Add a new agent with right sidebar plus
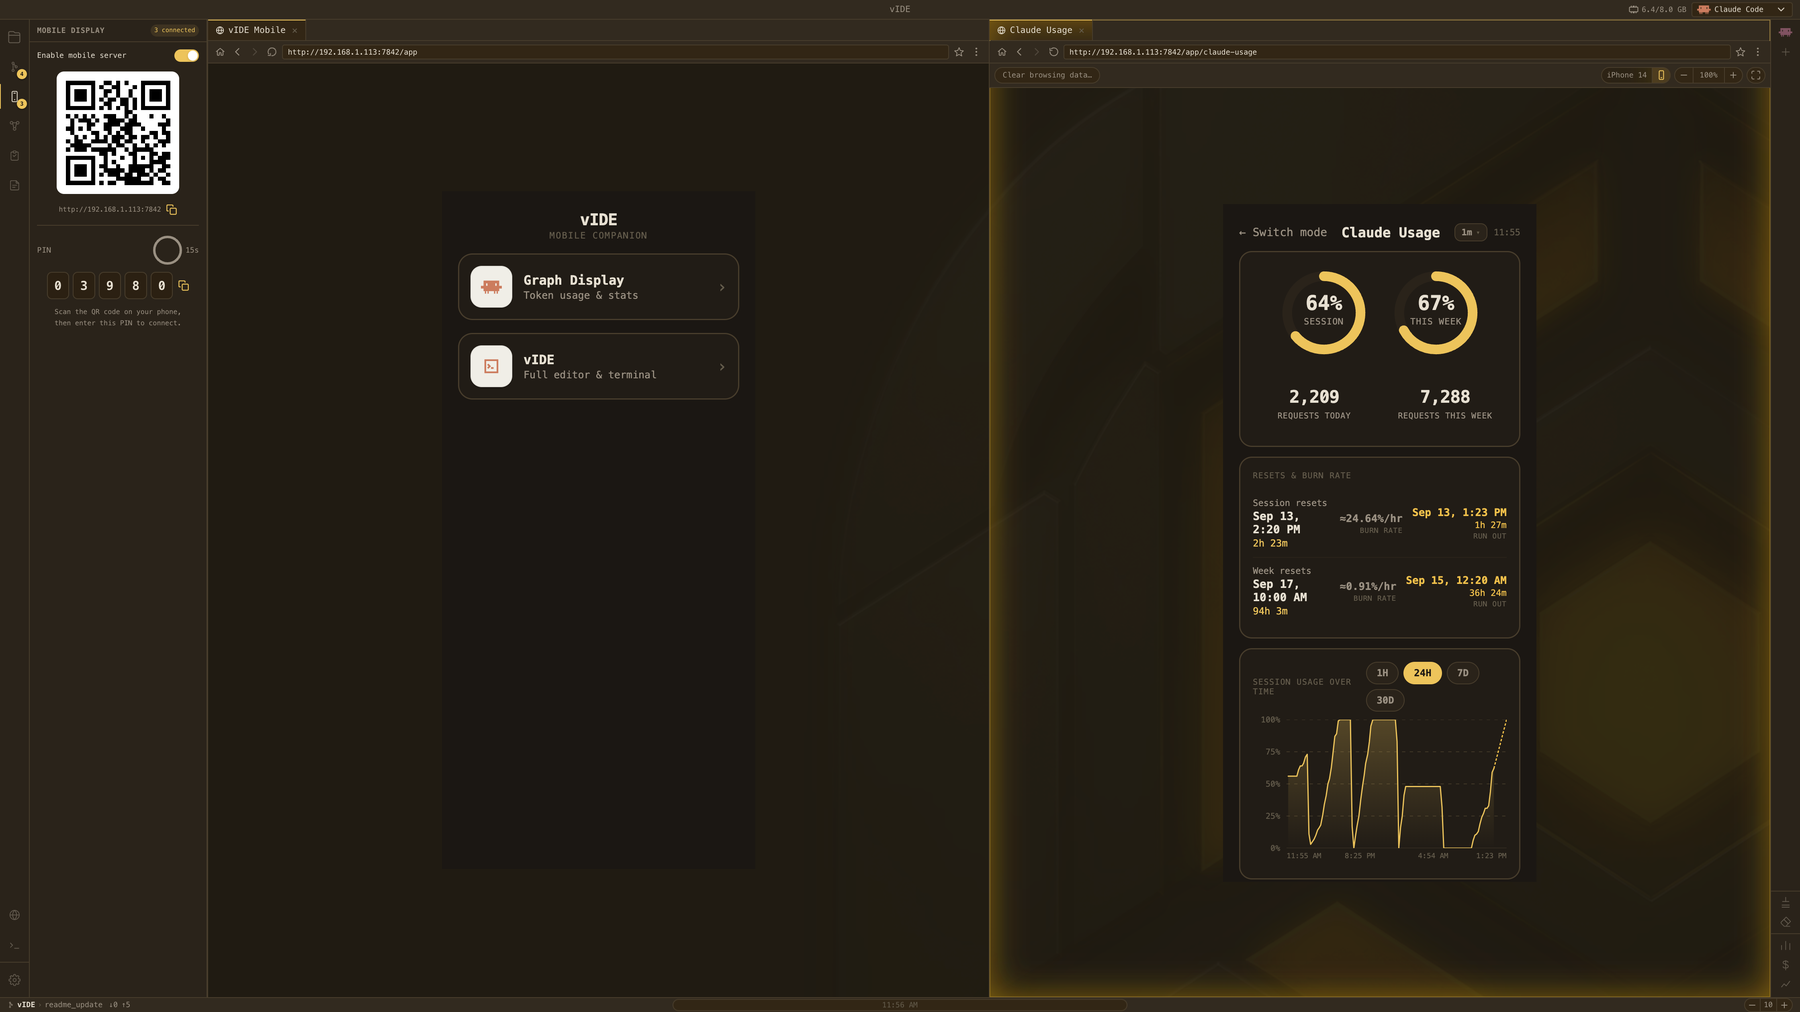The image size is (1800, 1012). point(1785,52)
